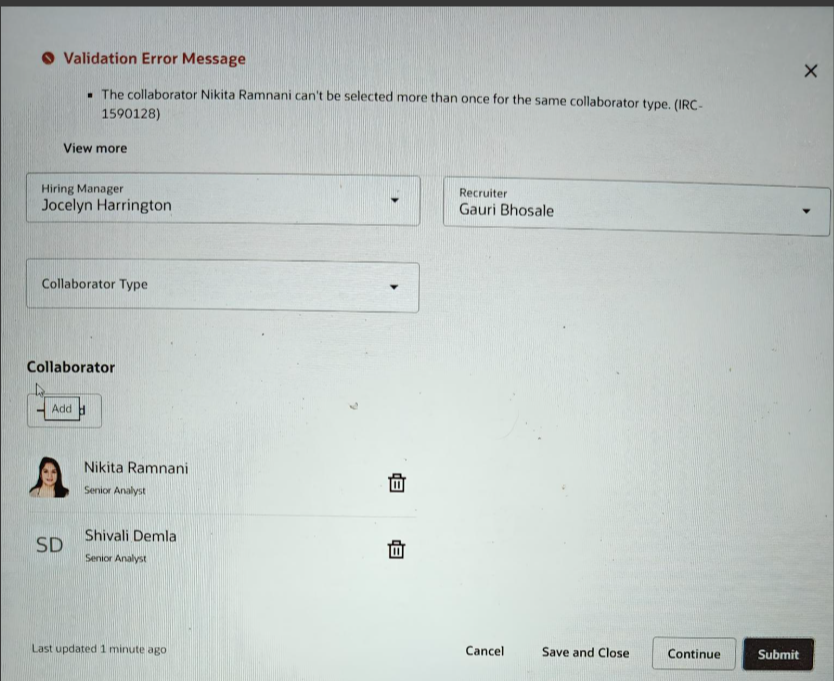This screenshot has height=681, width=834.
Task: Click Nikita Ramnani's profile photo
Action: pos(49,476)
